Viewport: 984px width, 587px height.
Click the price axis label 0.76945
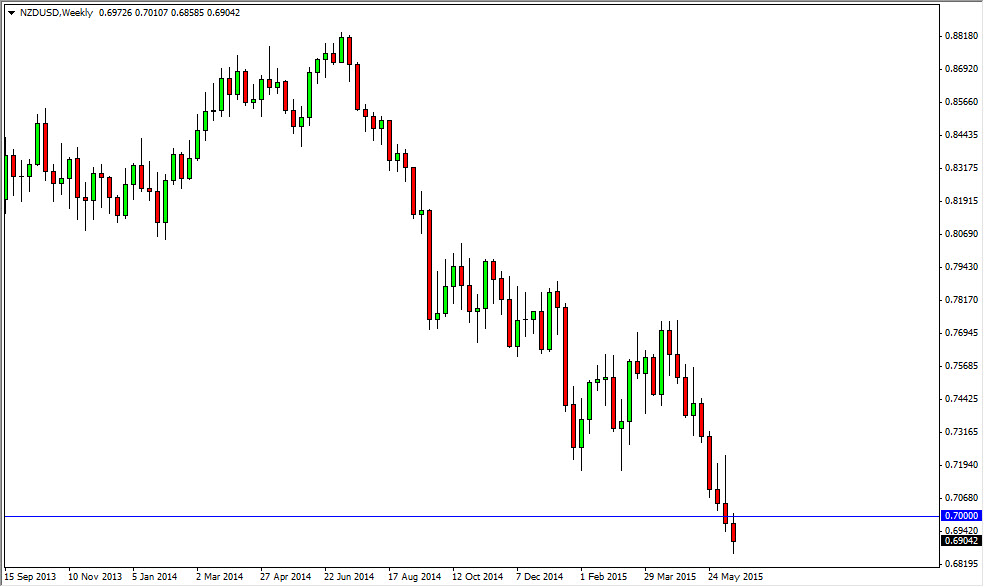tap(959, 332)
